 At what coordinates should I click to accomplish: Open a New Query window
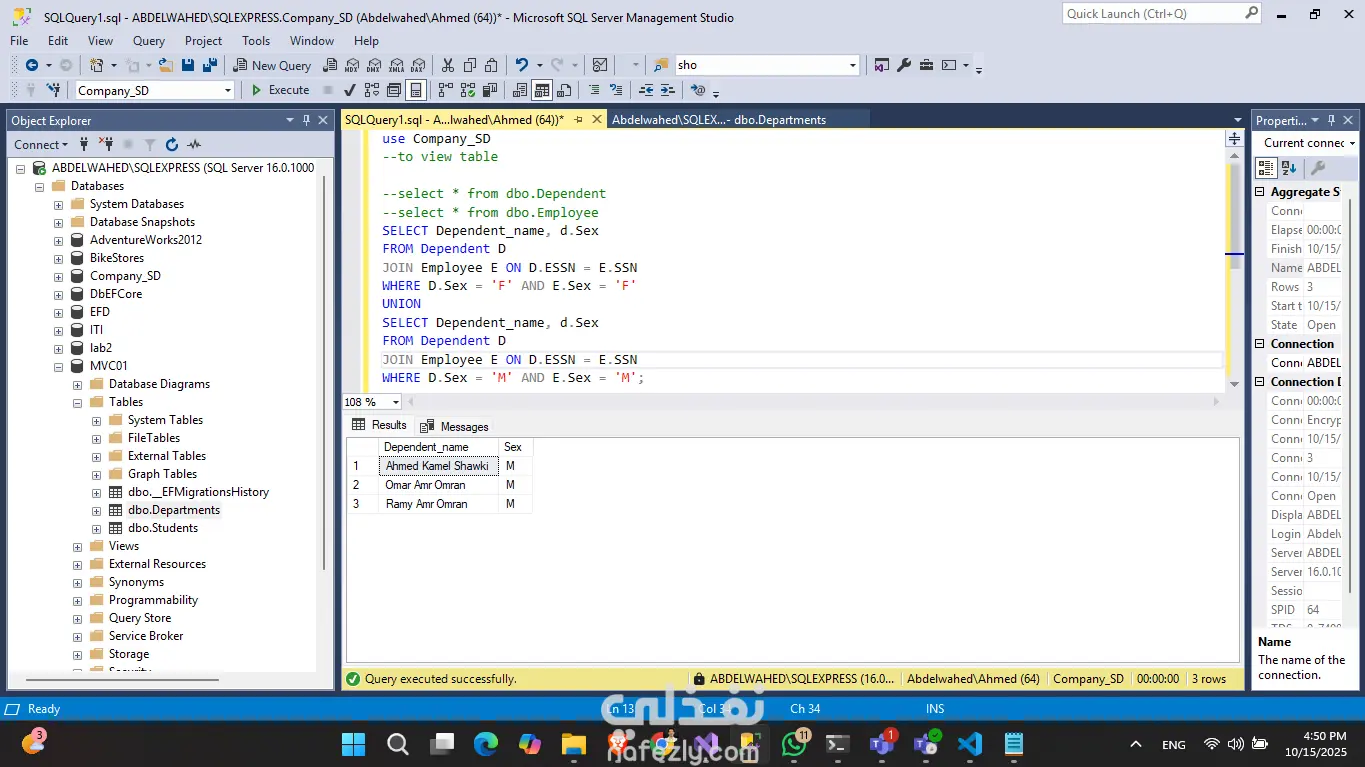point(272,65)
